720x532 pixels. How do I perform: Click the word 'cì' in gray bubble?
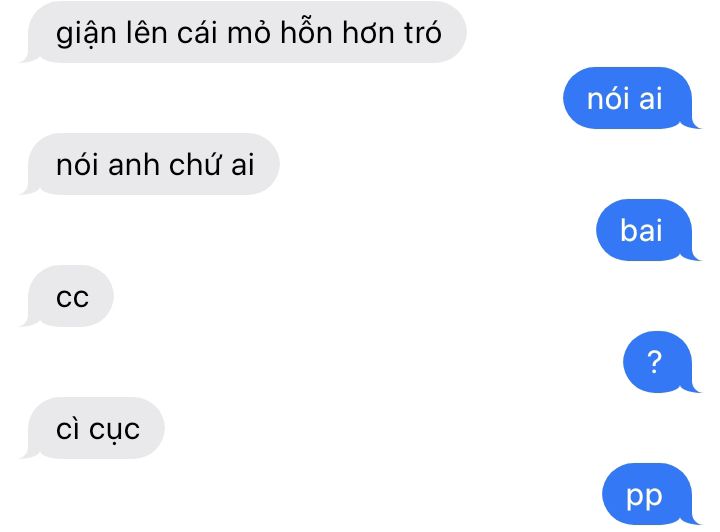pyautogui.click(x=68, y=428)
